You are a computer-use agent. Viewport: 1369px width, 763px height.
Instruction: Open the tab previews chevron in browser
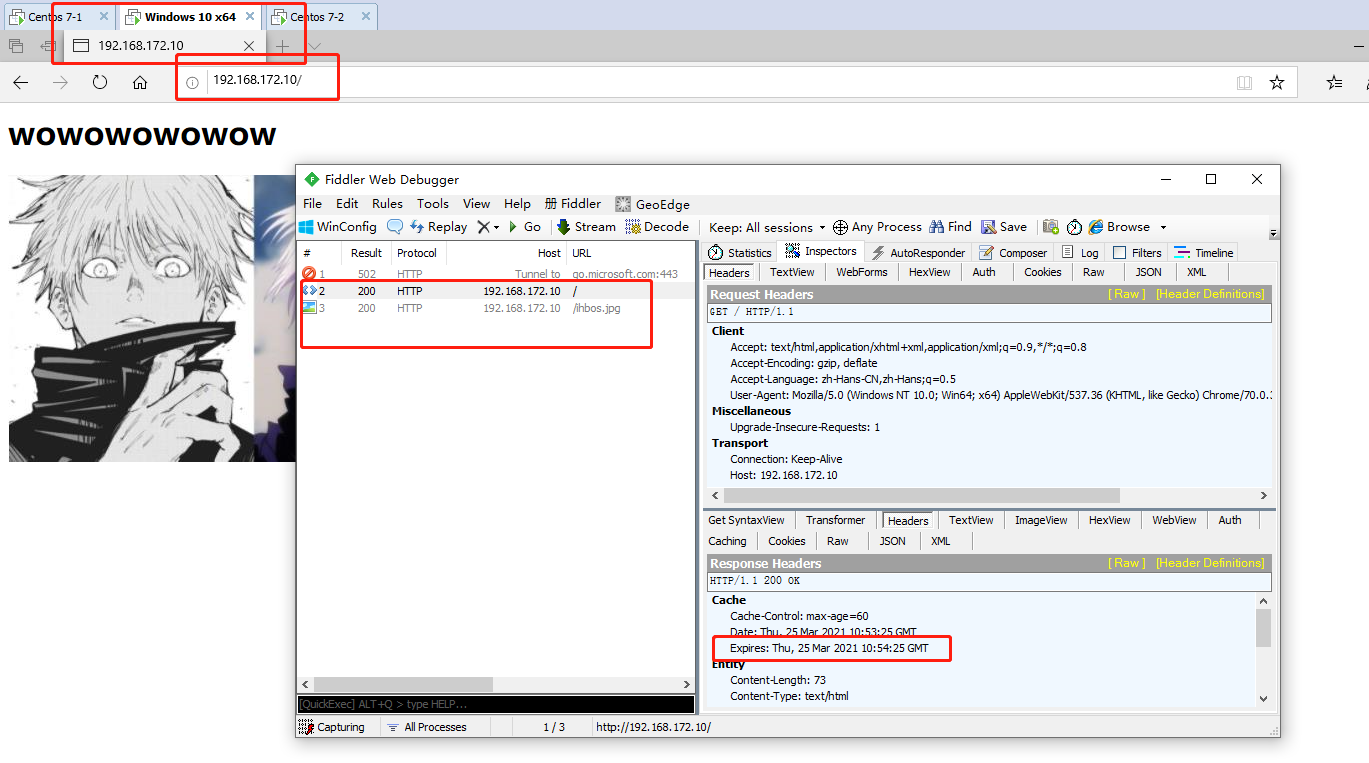click(315, 46)
